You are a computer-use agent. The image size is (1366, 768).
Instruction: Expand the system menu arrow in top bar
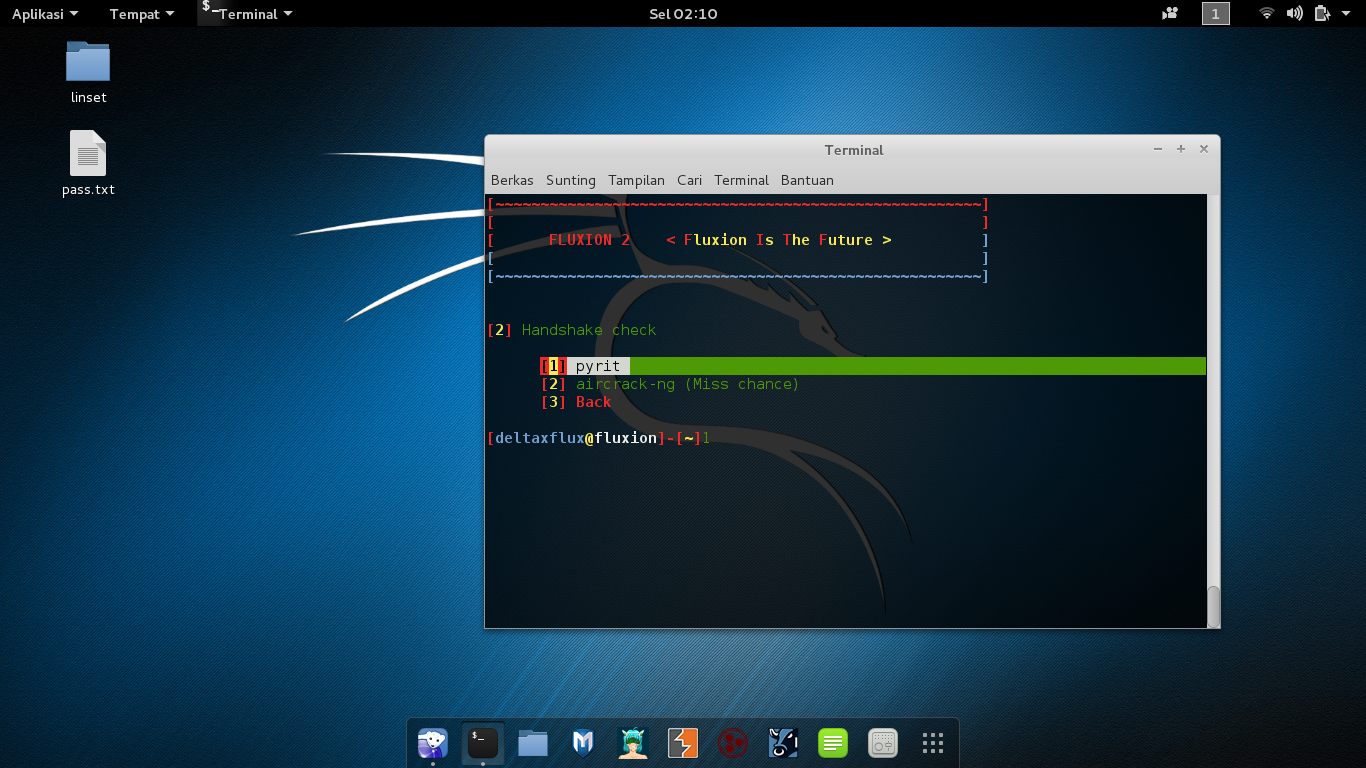[x=1347, y=14]
